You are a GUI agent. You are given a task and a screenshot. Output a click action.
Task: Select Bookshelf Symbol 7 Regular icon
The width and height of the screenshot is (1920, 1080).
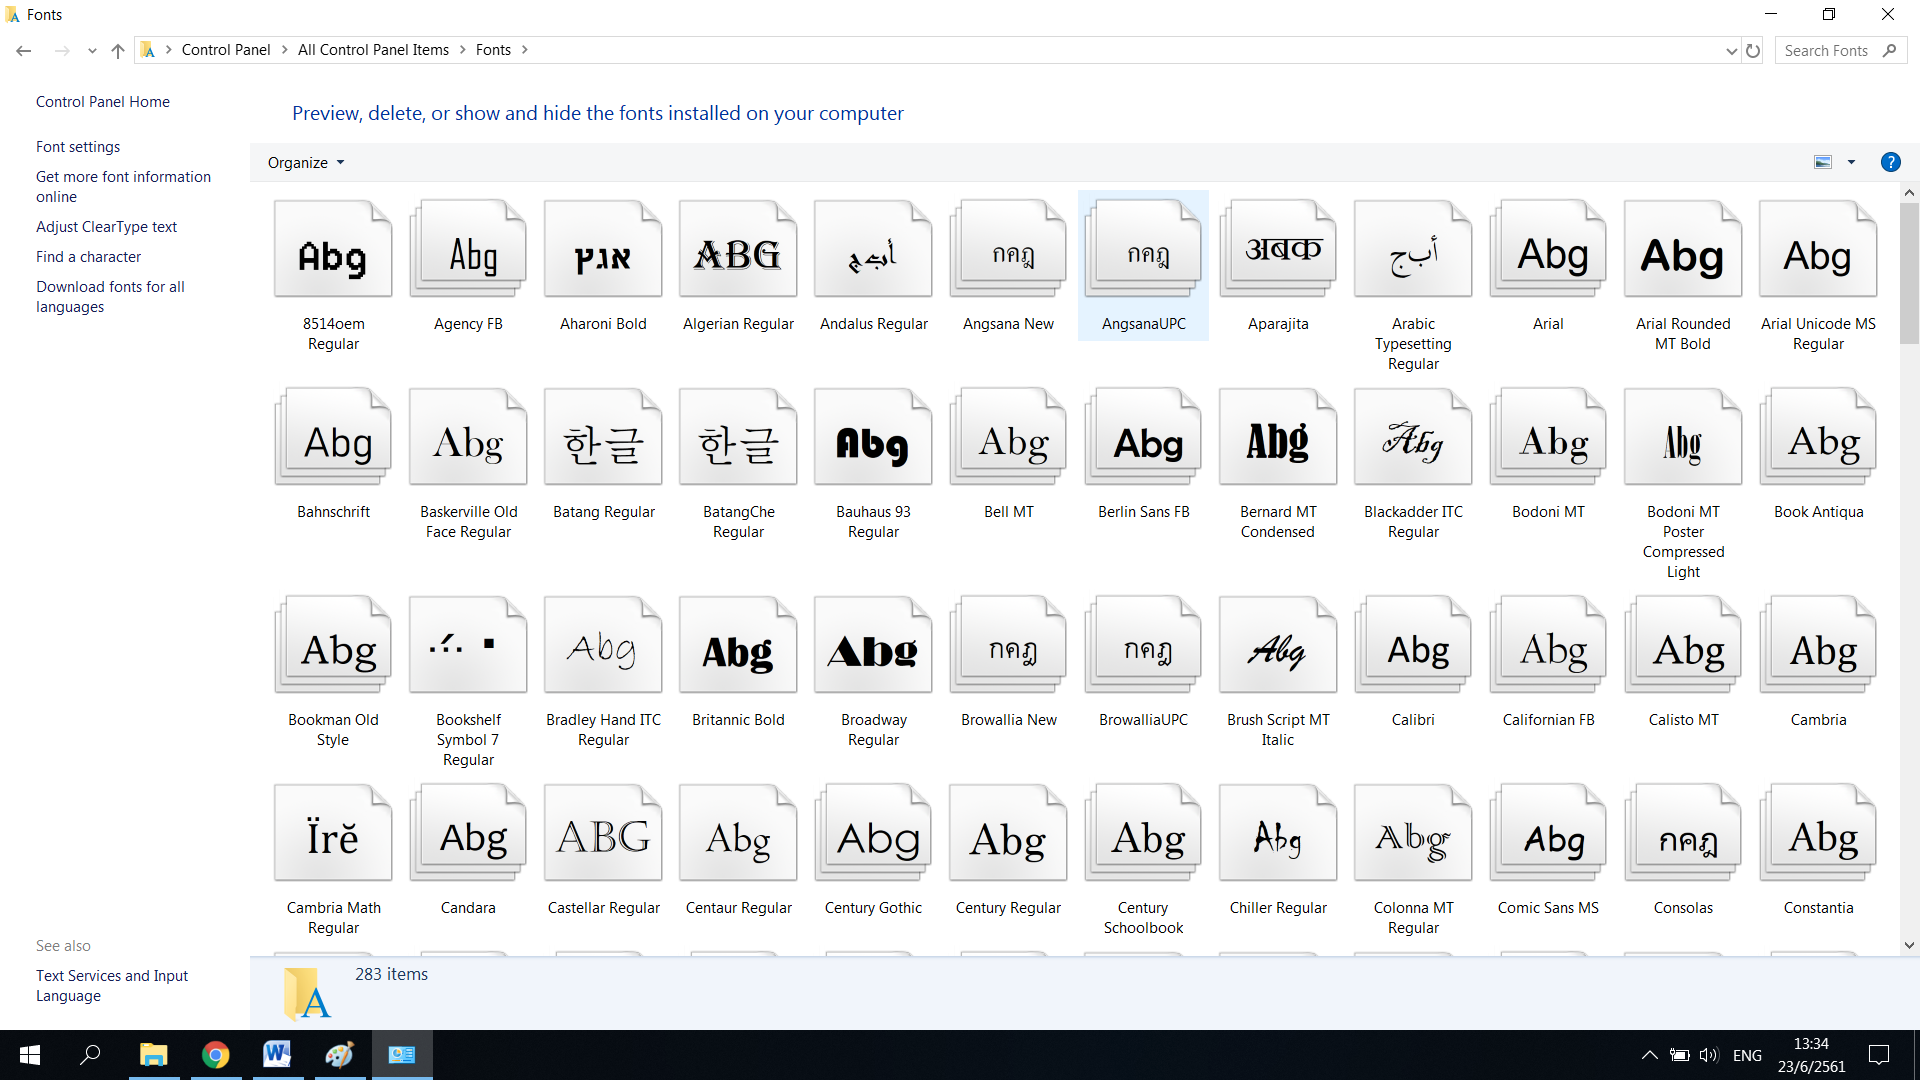(468, 645)
